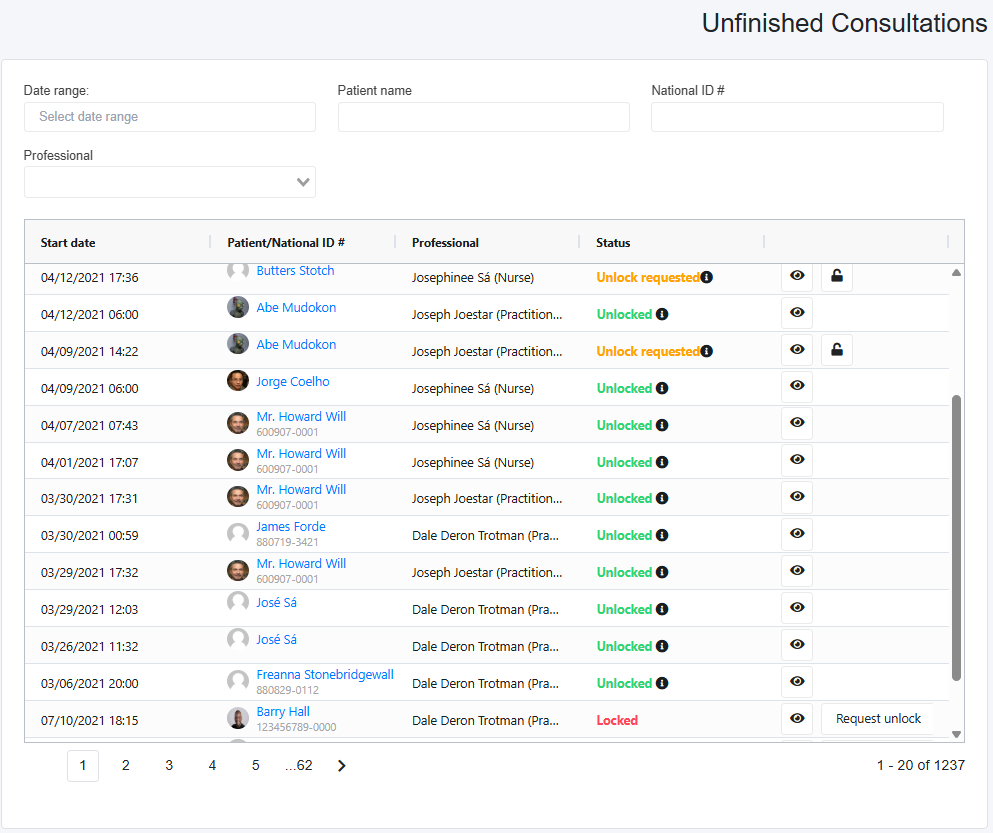Click info icon beside Butters Stotch Unlock requested
This screenshot has width=993, height=833.
(707, 277)
